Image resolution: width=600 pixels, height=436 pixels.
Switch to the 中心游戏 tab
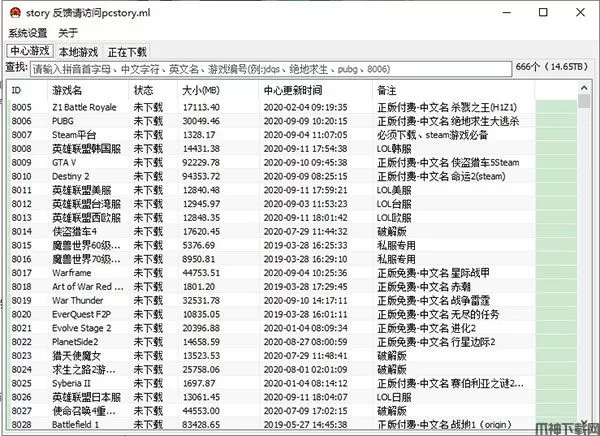tap(30, 51)
